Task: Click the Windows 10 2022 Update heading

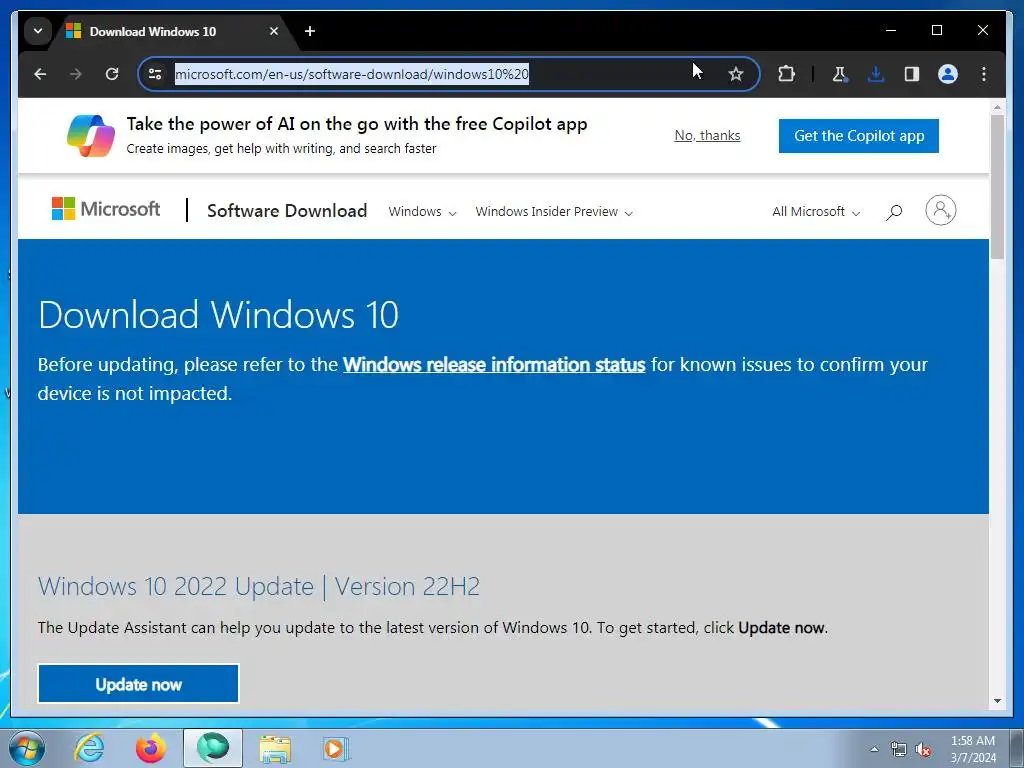Action: pyautogui.click(x=259, y=586)
